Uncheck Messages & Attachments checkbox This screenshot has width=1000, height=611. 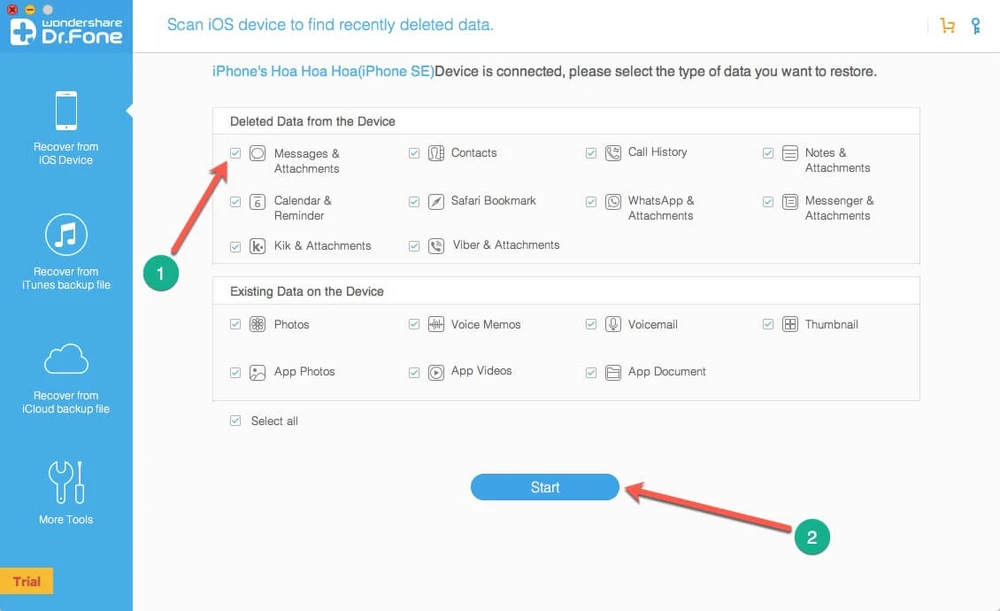236,153
